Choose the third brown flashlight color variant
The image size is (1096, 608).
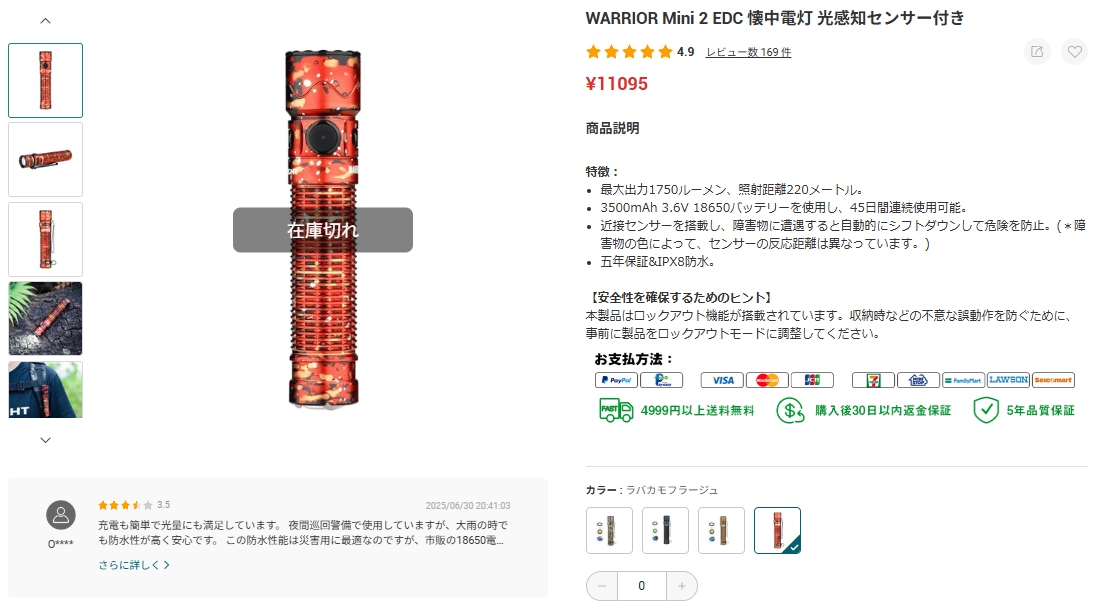[721, 530]
